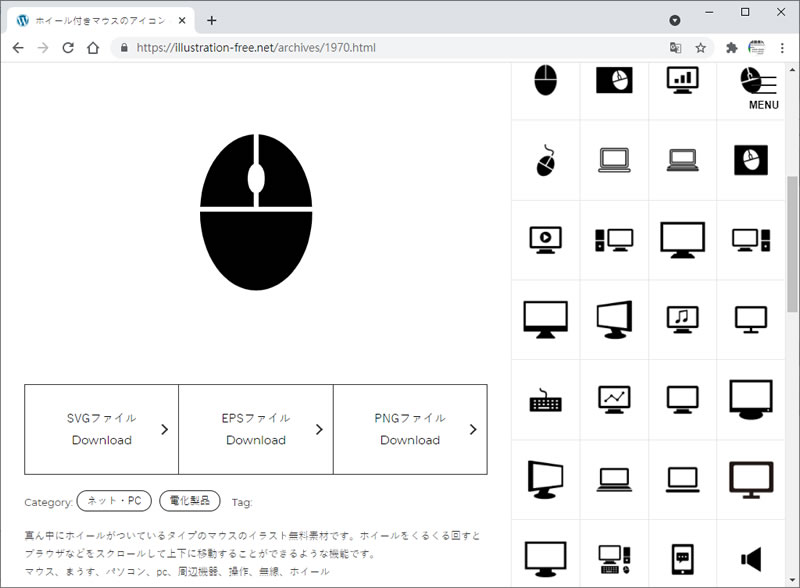
Task: Open icon with tower PC left of monitor
Action: click(614, 240)
